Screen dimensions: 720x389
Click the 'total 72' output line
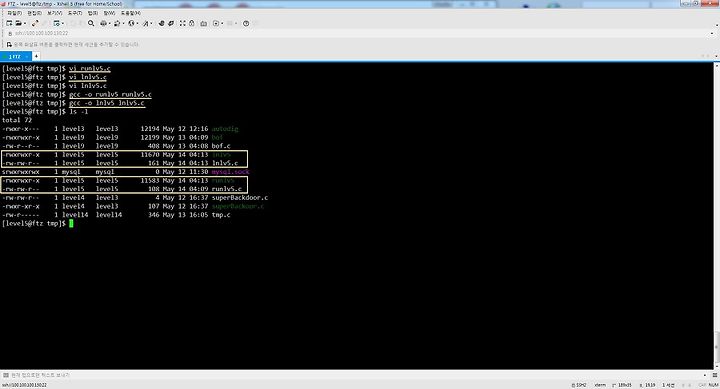point(17,120)
